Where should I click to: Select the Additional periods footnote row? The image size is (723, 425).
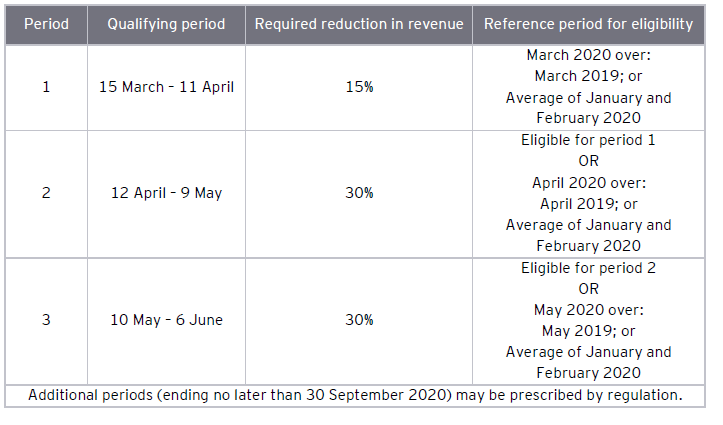pyautogui.click(x=355, y=395)
